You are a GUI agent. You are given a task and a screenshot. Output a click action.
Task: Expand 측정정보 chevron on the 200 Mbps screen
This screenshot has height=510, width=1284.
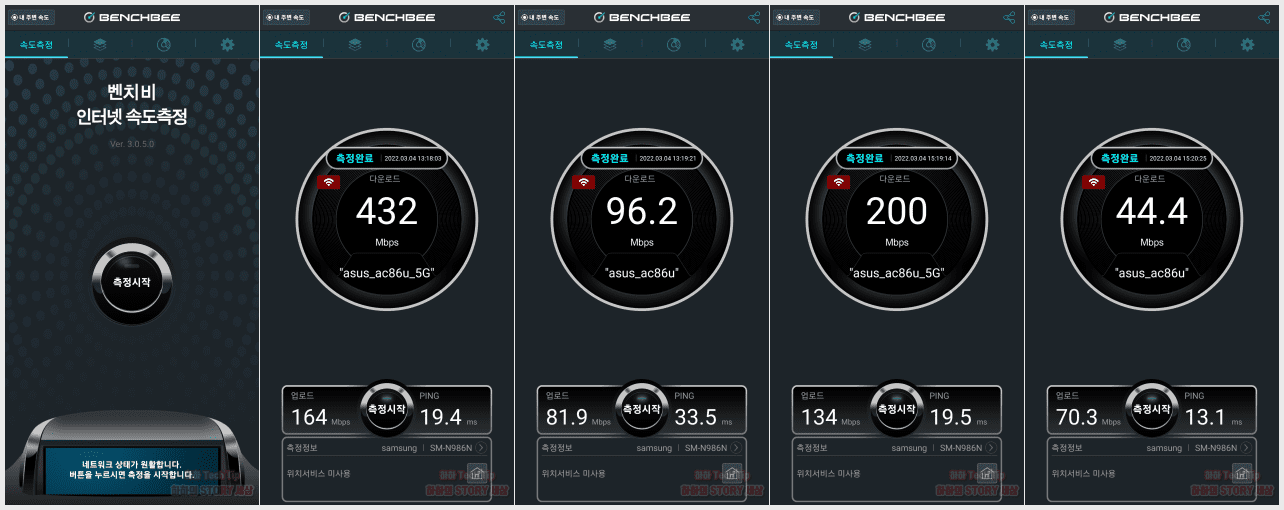tap(993, 448)
